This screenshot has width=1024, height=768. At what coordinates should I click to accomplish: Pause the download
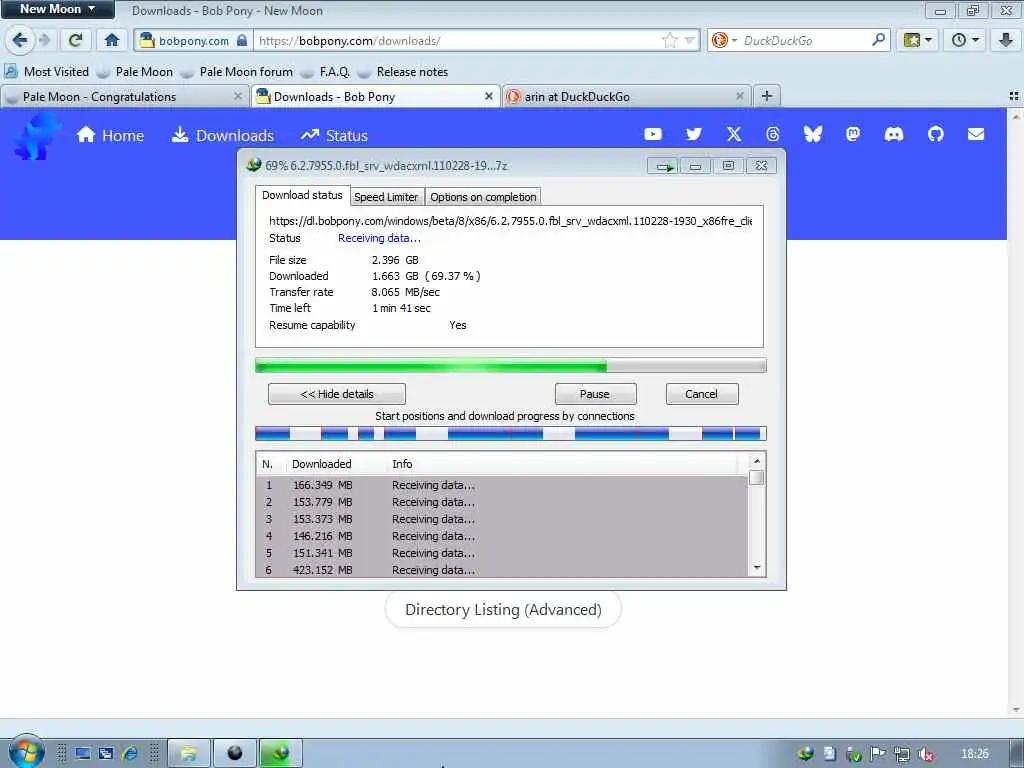(x=595, y=394)
